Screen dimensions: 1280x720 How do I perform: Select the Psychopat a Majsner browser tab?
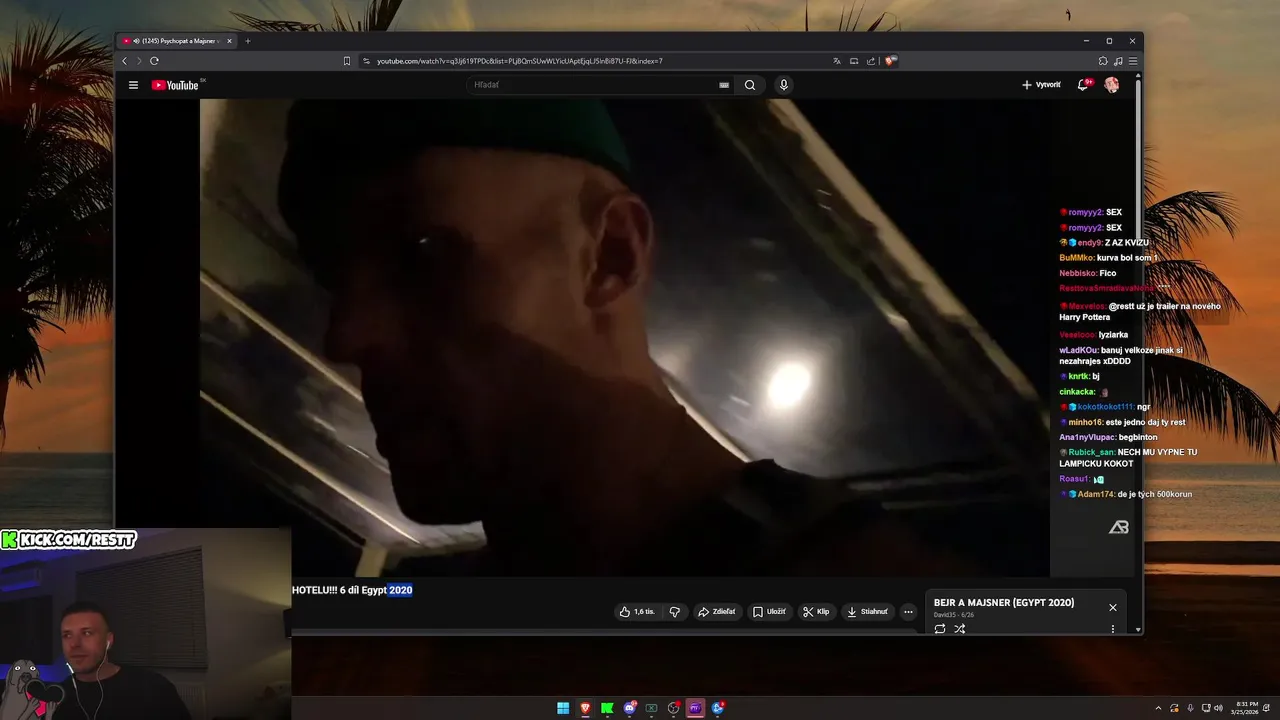175,41
